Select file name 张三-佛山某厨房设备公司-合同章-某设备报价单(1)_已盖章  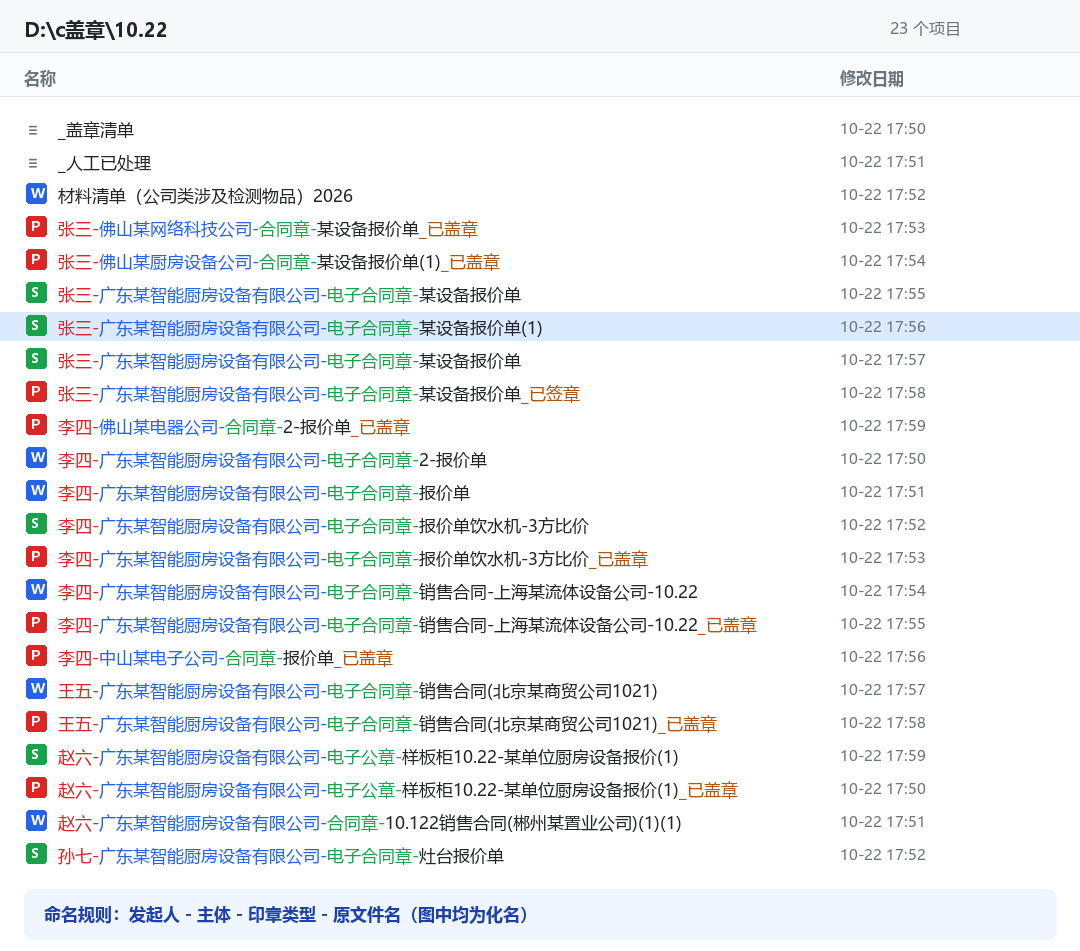pos(279,262)
